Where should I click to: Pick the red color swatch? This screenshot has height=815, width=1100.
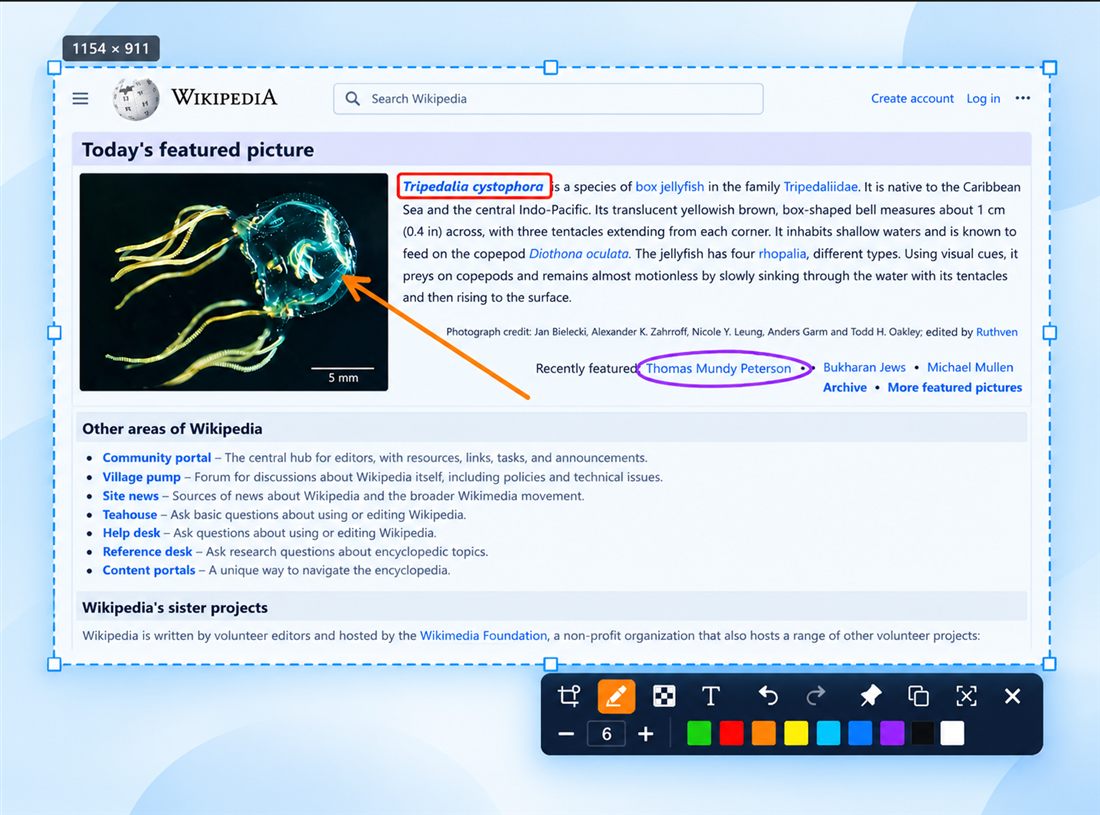pyautogui.click(x=731, y=734)
